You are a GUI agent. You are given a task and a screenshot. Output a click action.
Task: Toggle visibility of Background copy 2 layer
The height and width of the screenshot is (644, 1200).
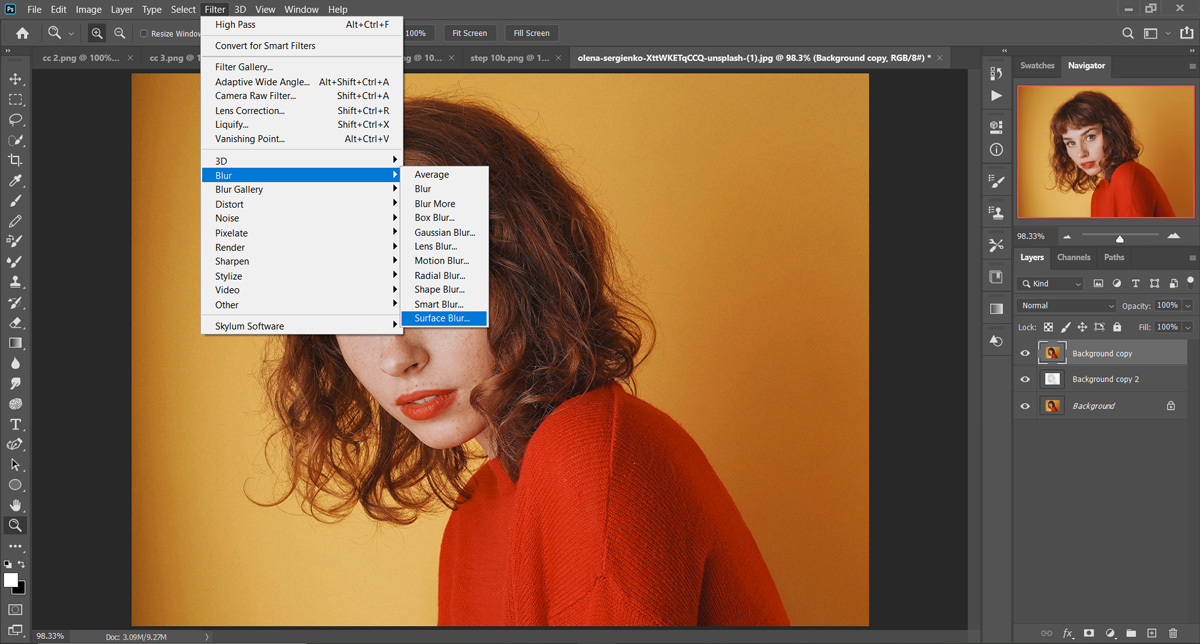click(x=1025, y=379)
